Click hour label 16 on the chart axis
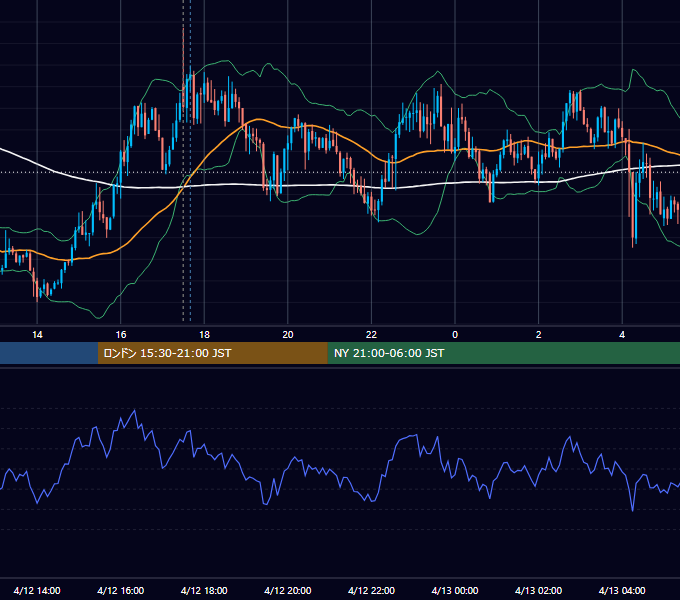 [x=121, y=335]
